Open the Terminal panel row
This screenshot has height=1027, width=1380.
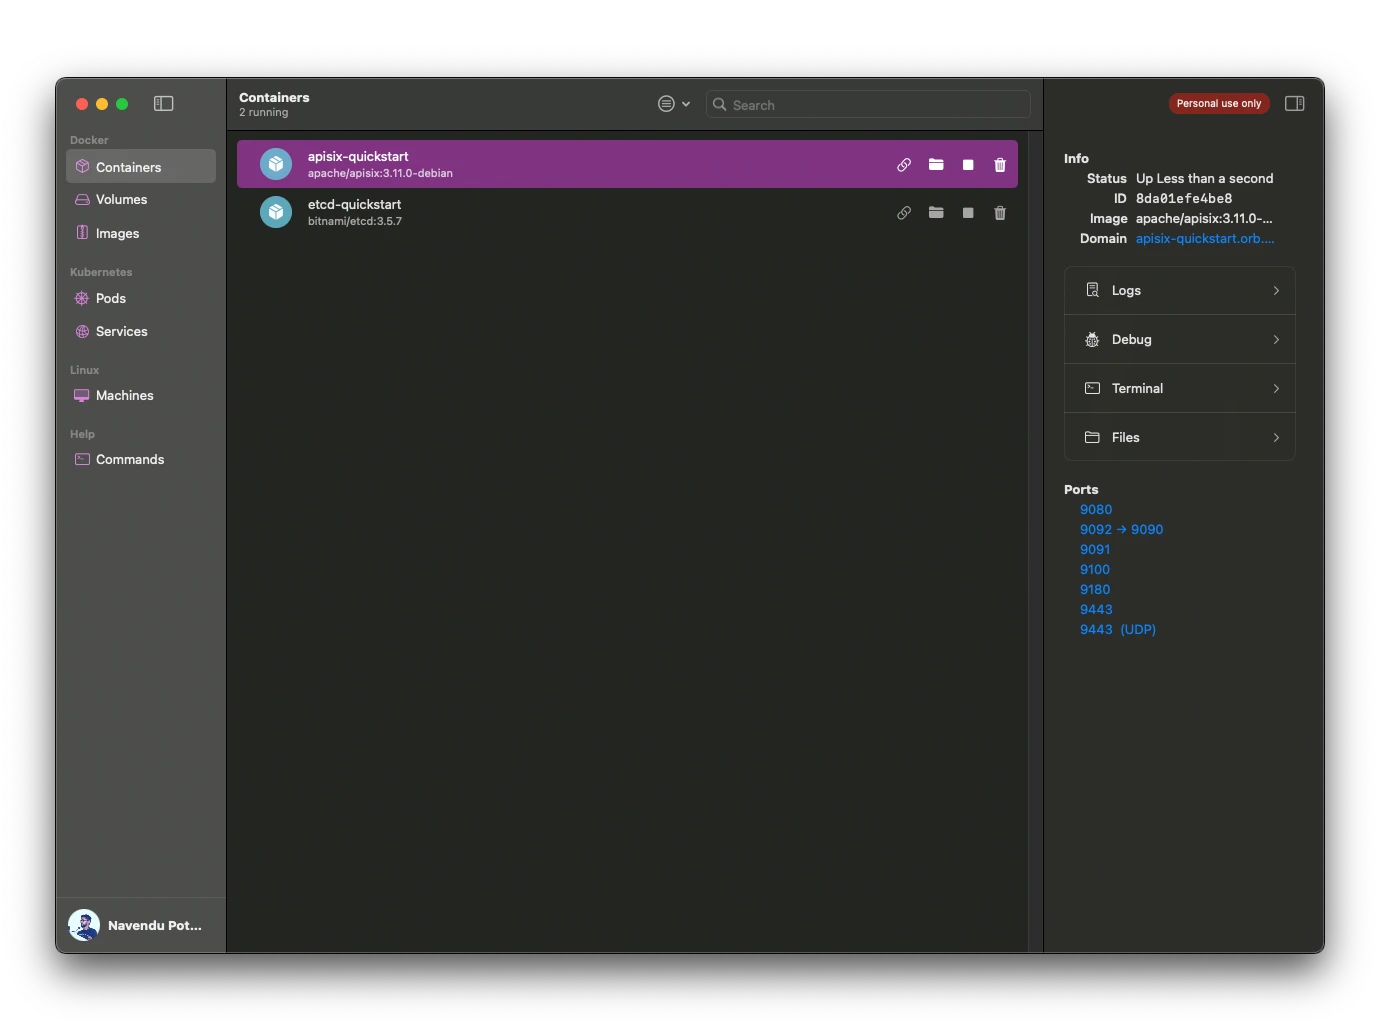tap(1180, 388)
